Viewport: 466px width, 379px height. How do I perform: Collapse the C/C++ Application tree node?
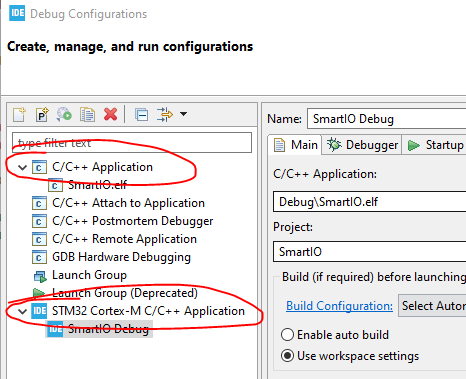(22, 167)
